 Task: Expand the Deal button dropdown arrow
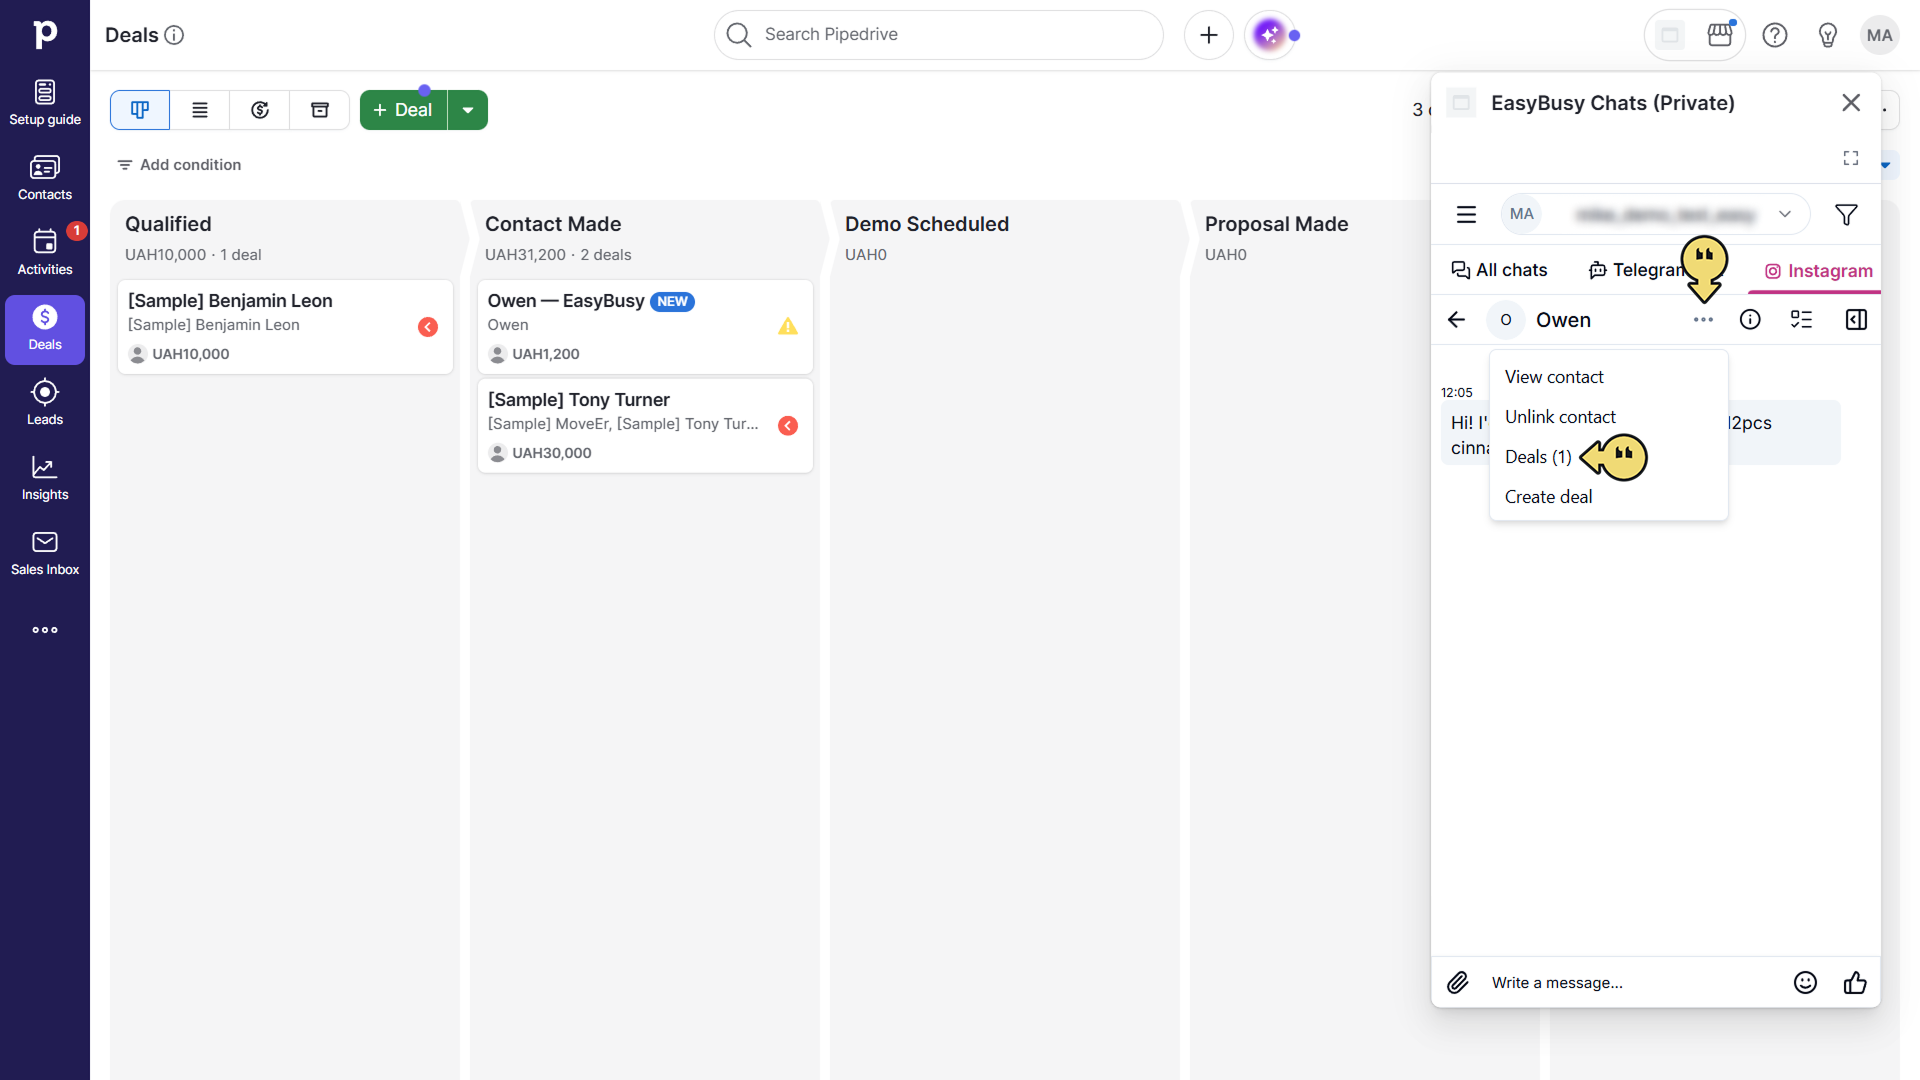[x=468, y=110]
